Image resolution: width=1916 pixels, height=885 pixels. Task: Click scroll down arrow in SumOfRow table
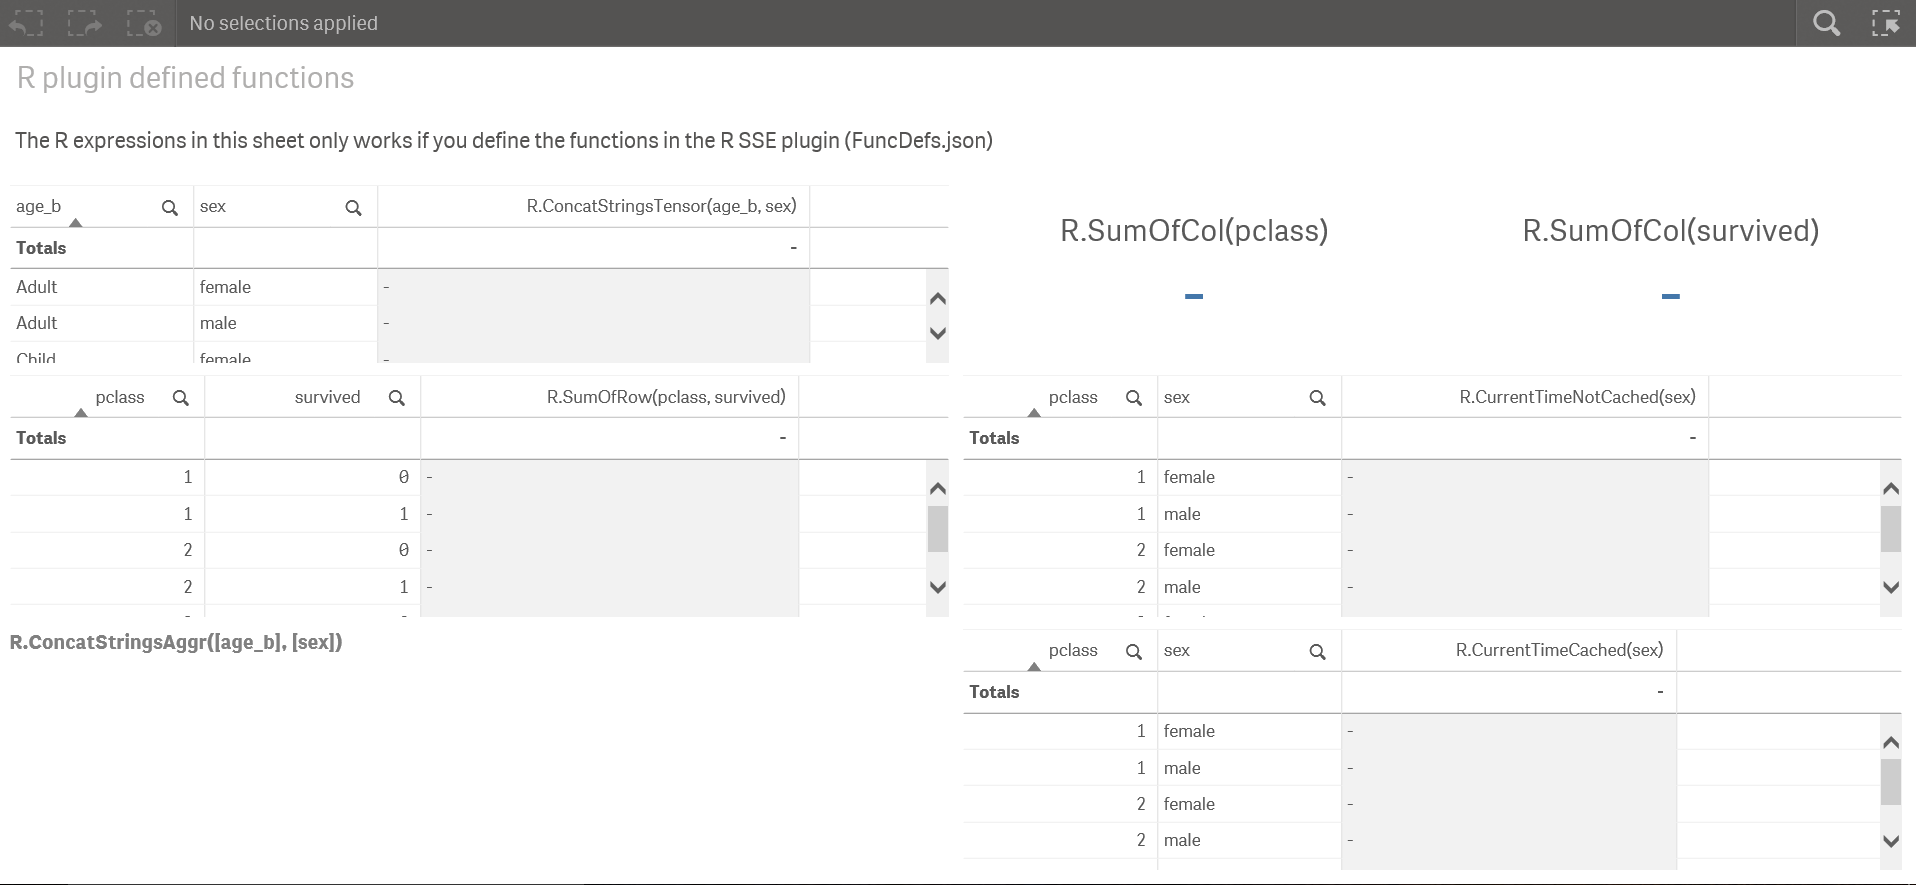coord(938,587)
